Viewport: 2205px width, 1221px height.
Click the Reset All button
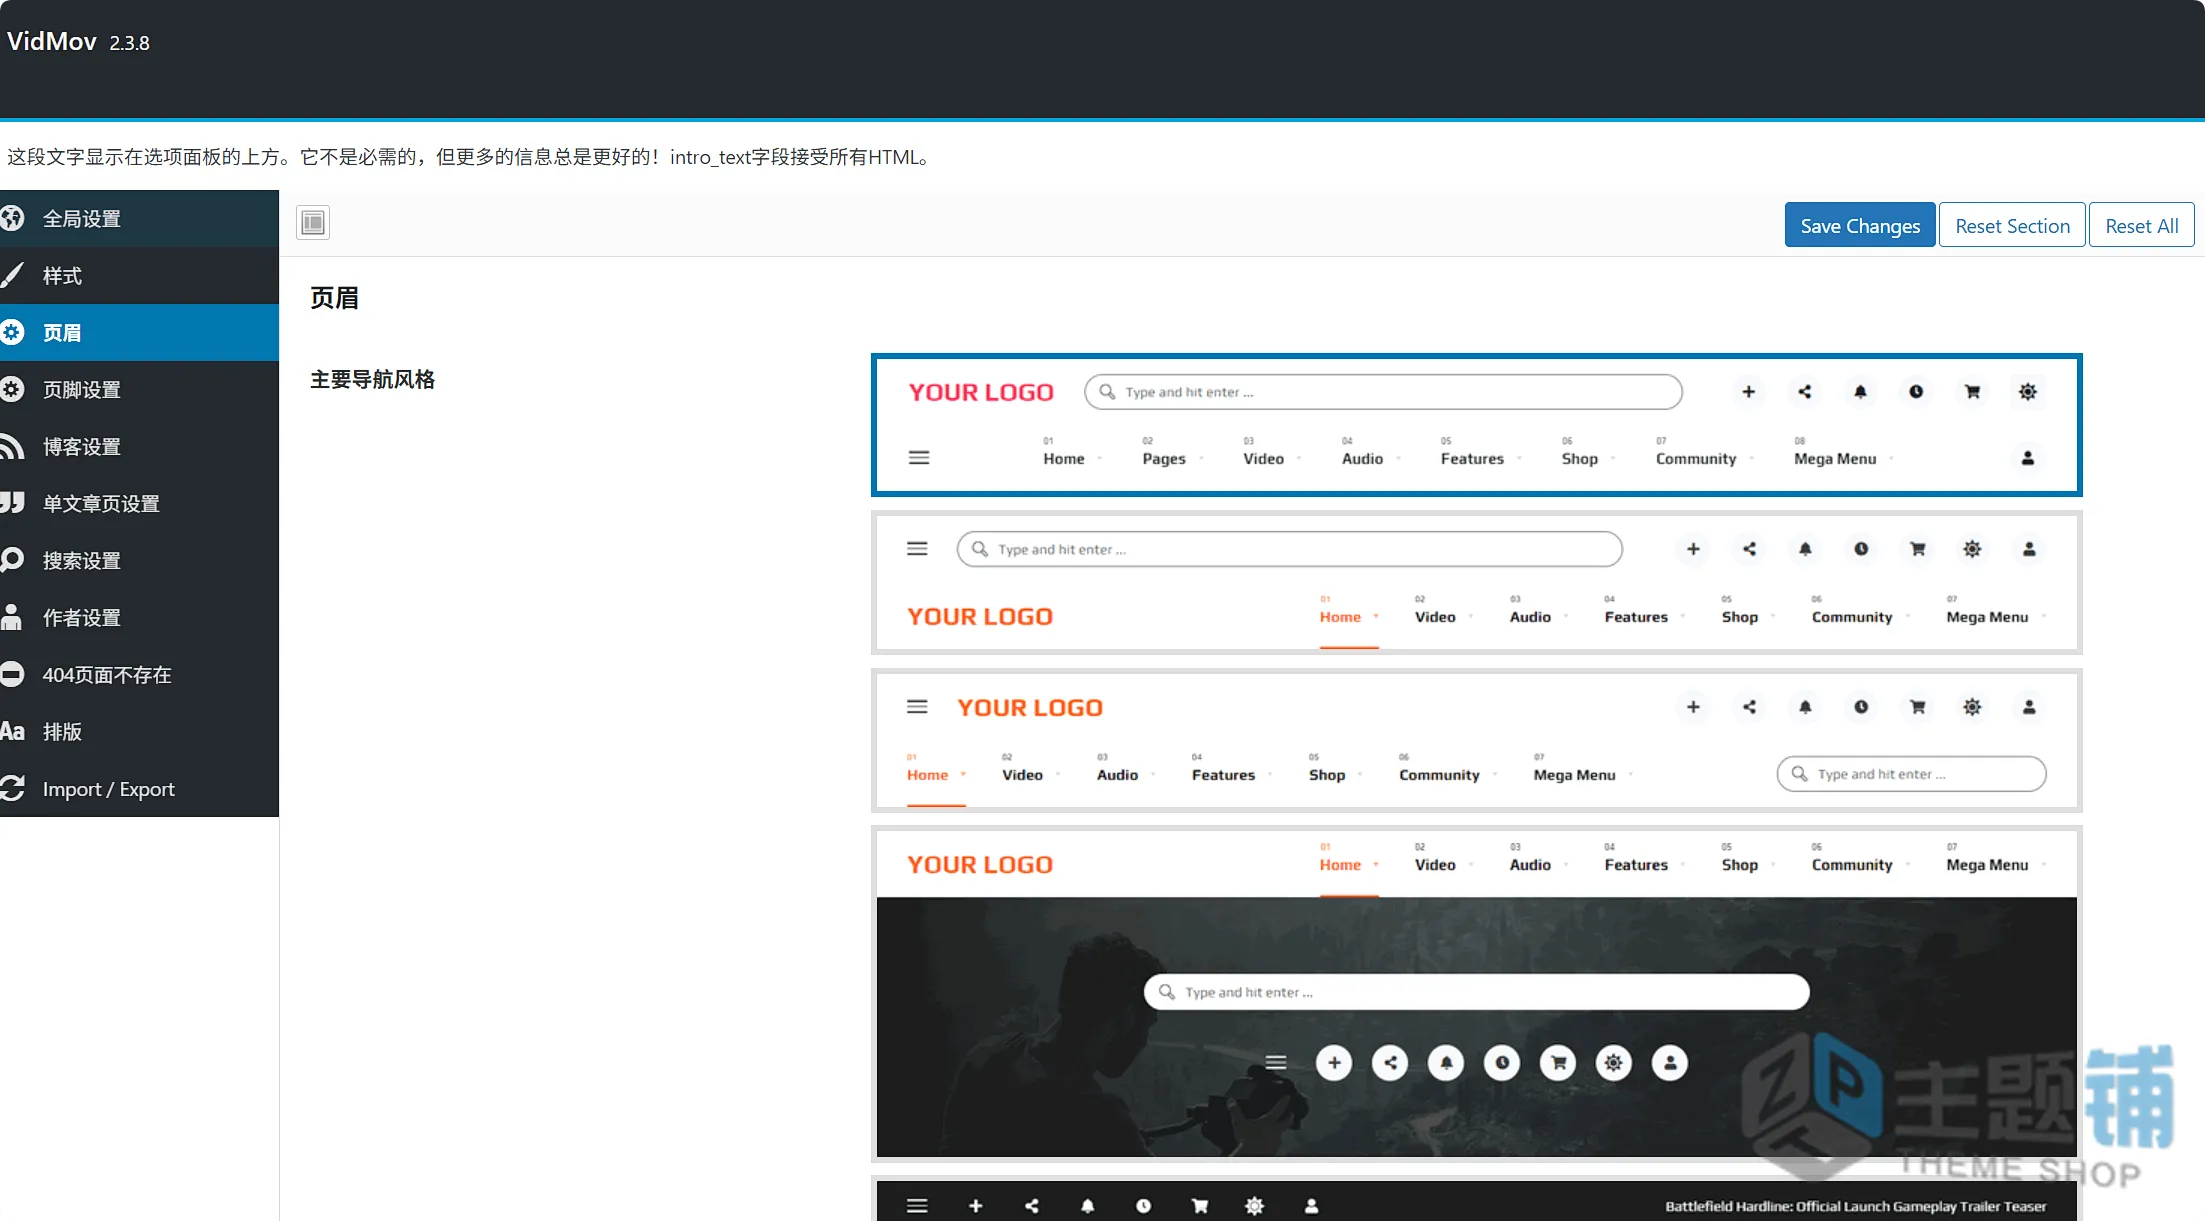pyautogui.click(x=2141, y=225)
